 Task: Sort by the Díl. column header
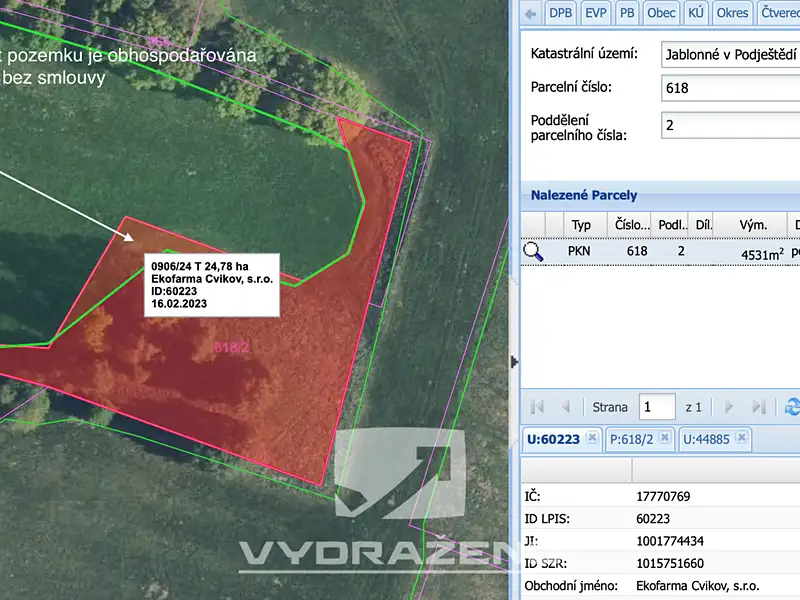[703, 225]
